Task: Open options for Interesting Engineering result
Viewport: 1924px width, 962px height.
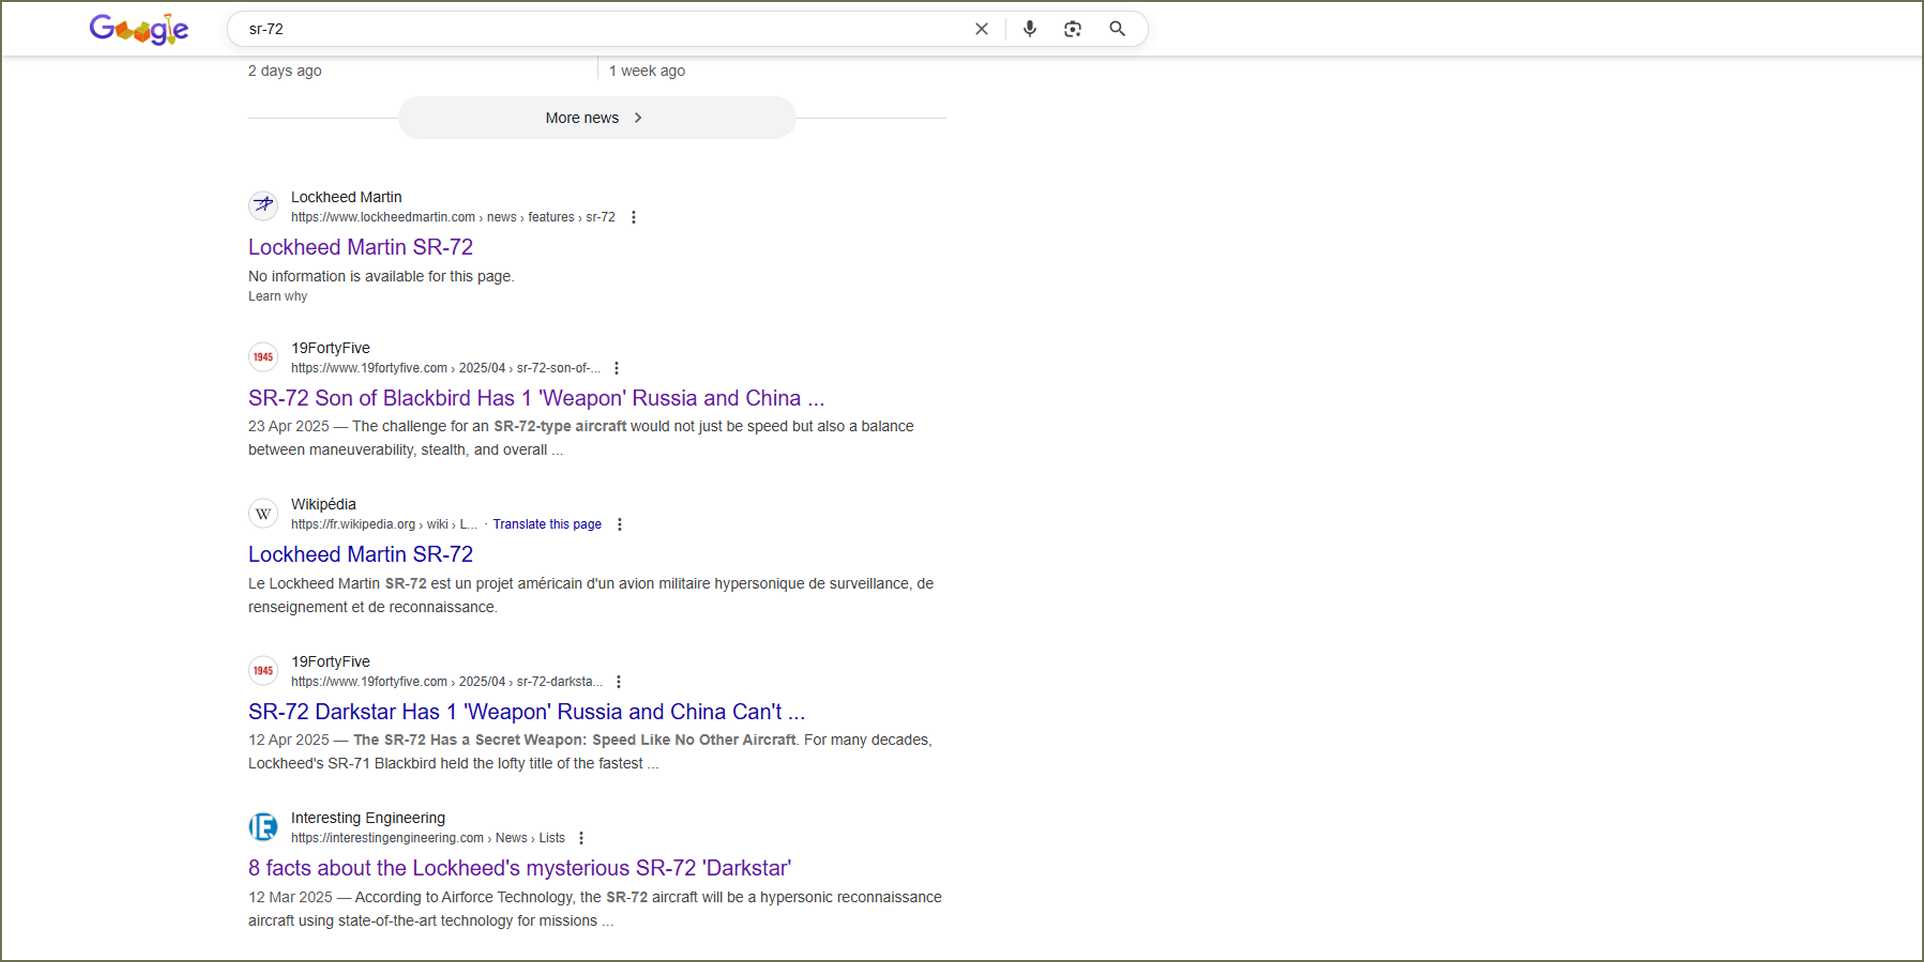Action: pos(581,839)
